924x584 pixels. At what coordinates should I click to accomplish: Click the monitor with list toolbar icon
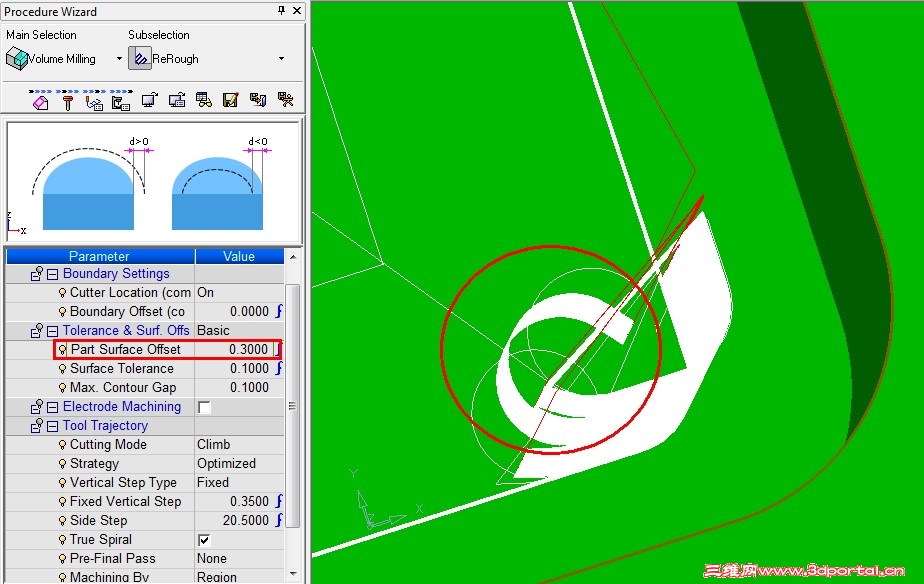pos(177,100)
